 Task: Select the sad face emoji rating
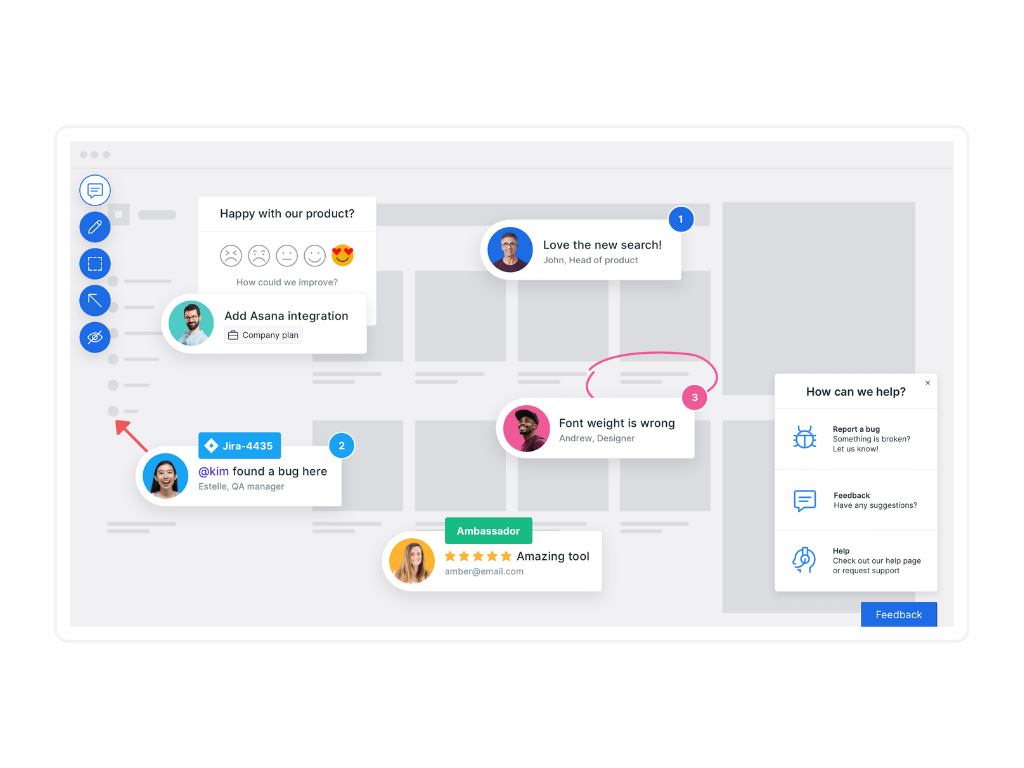[x=258, y=255]
